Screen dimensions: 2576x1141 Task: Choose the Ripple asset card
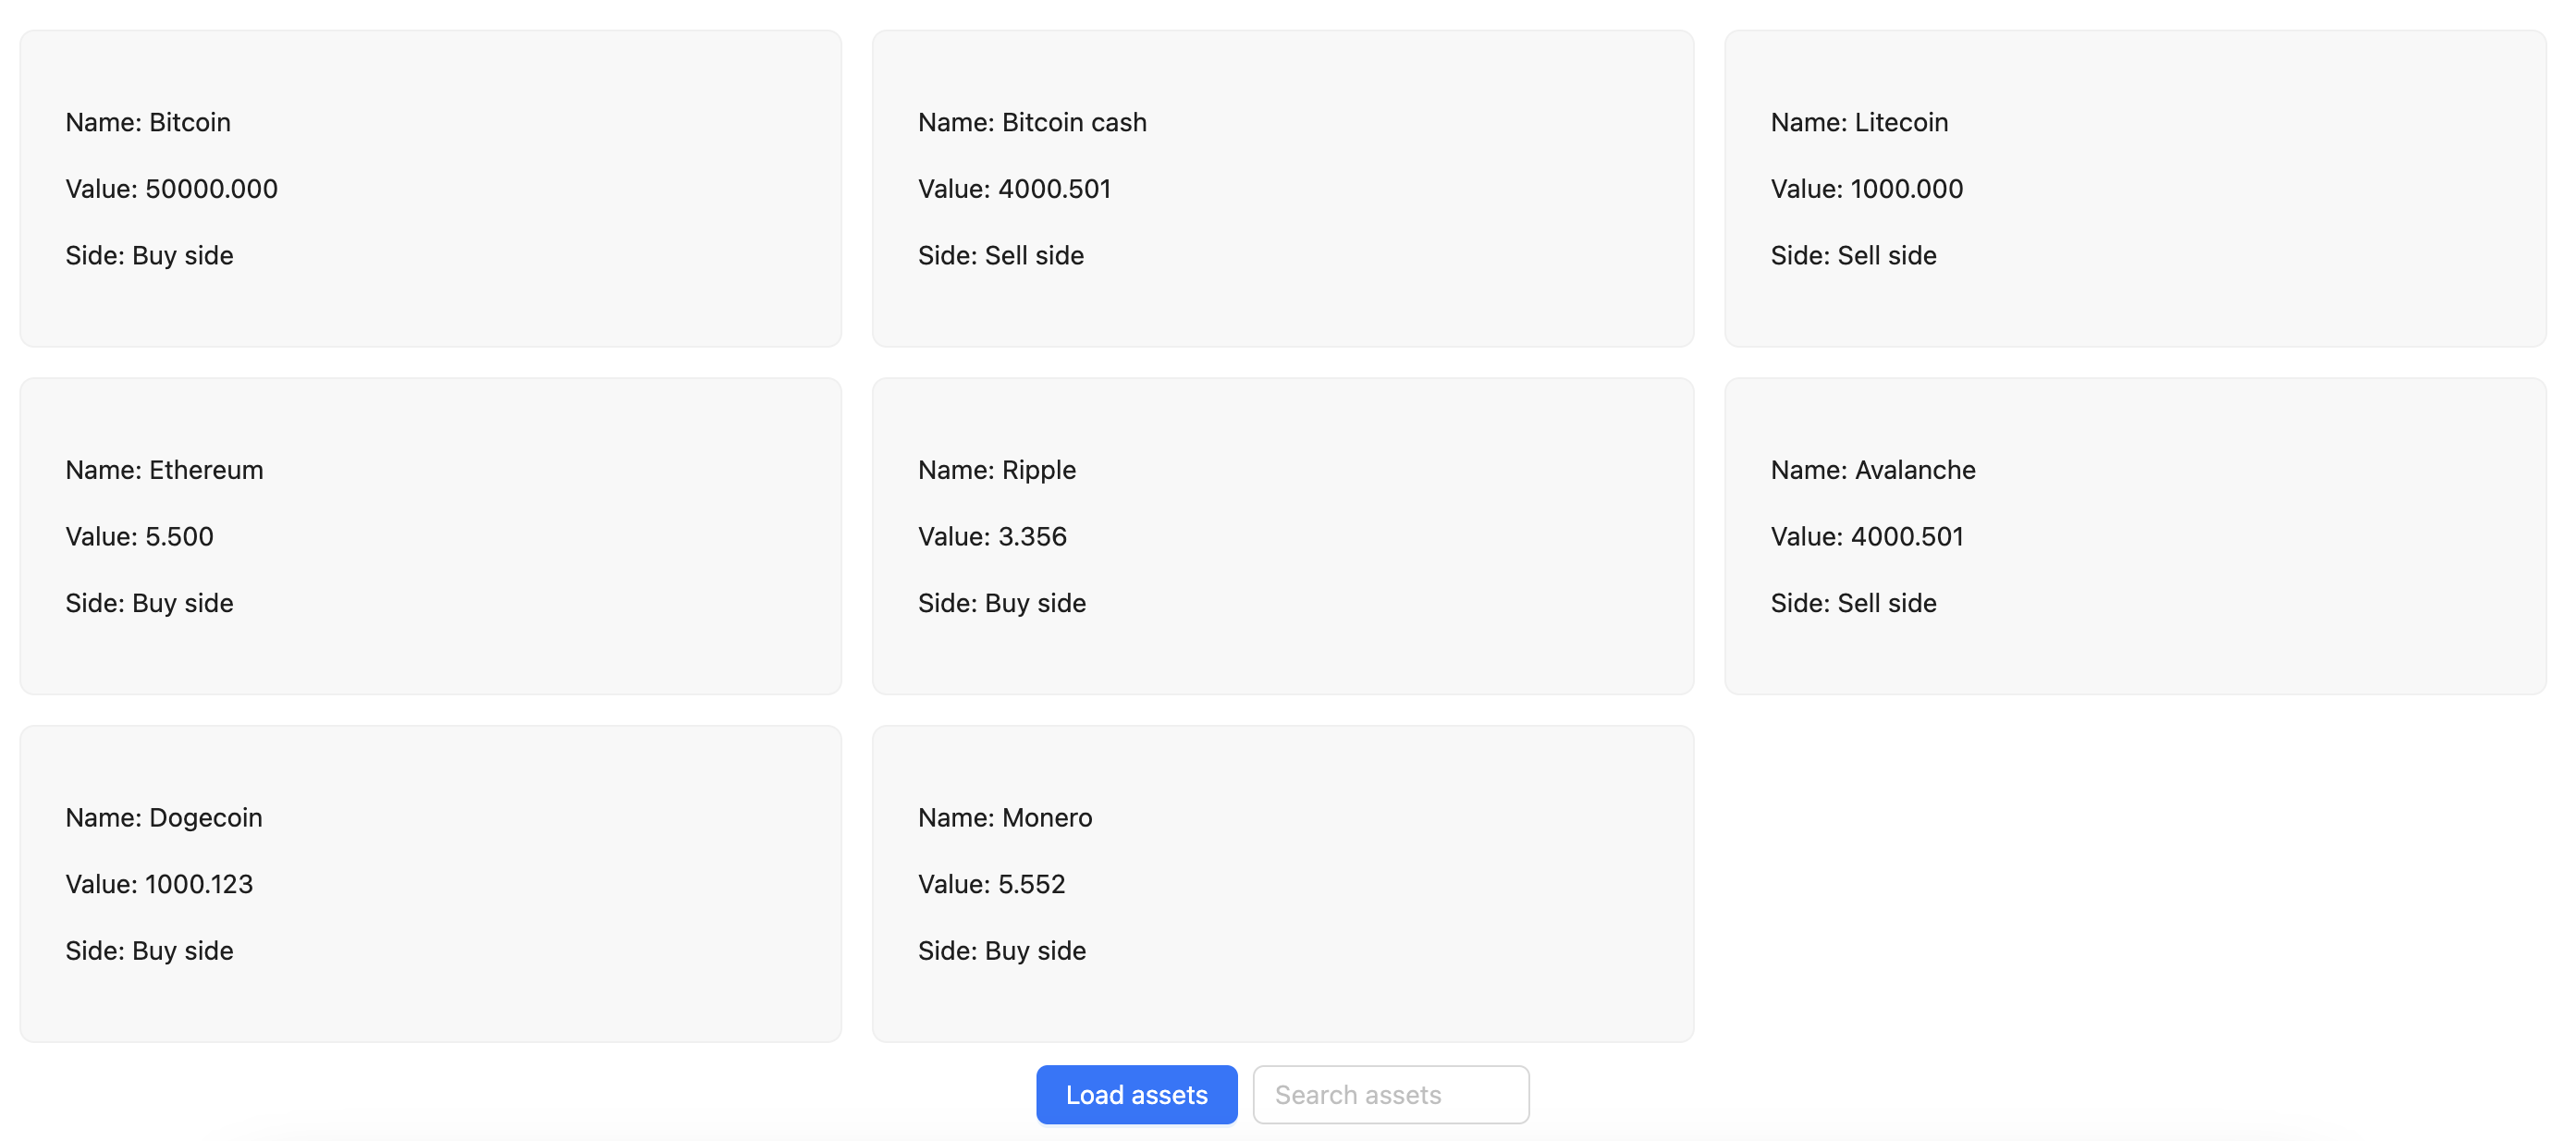[1282, 536]
